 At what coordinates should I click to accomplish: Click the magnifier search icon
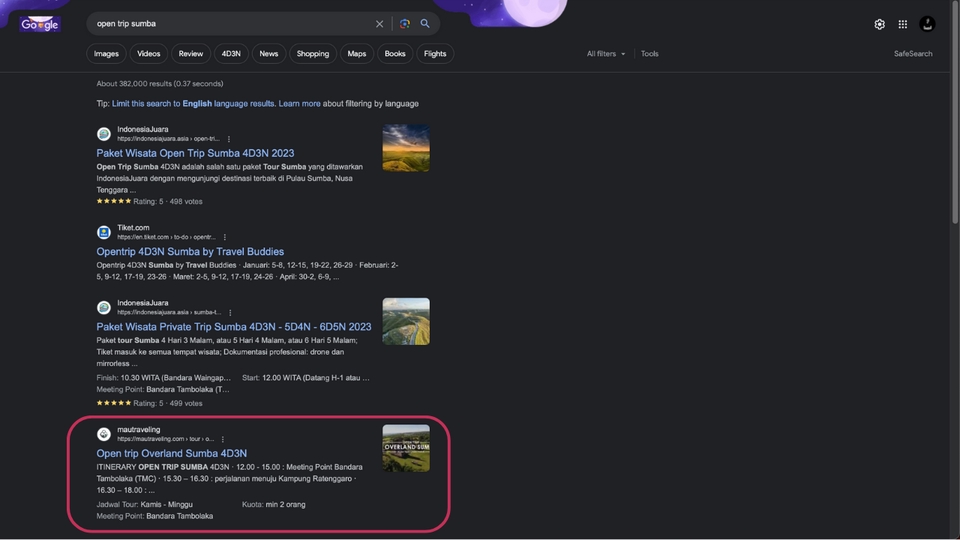point(425,24)
